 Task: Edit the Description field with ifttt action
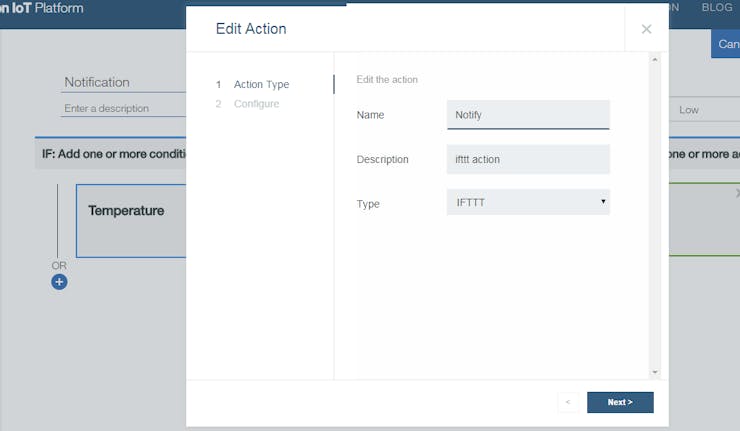[x=528, y=160]
